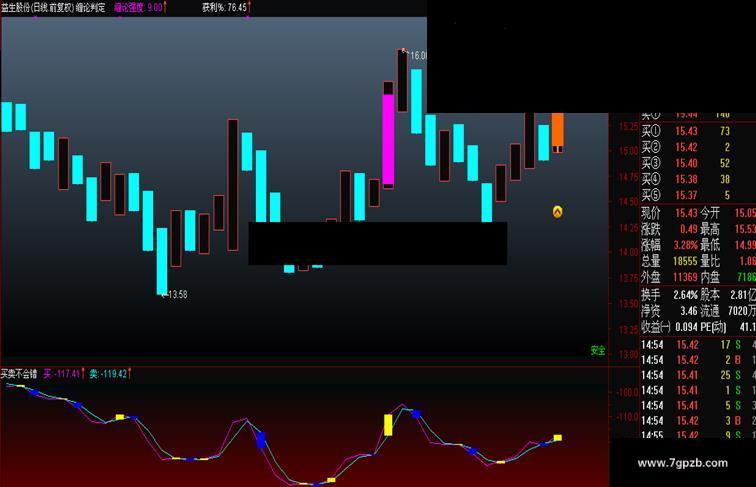Click the 涨幅 3.28% percentage
This screenshot has width=756, height=487.
[669, 245]
